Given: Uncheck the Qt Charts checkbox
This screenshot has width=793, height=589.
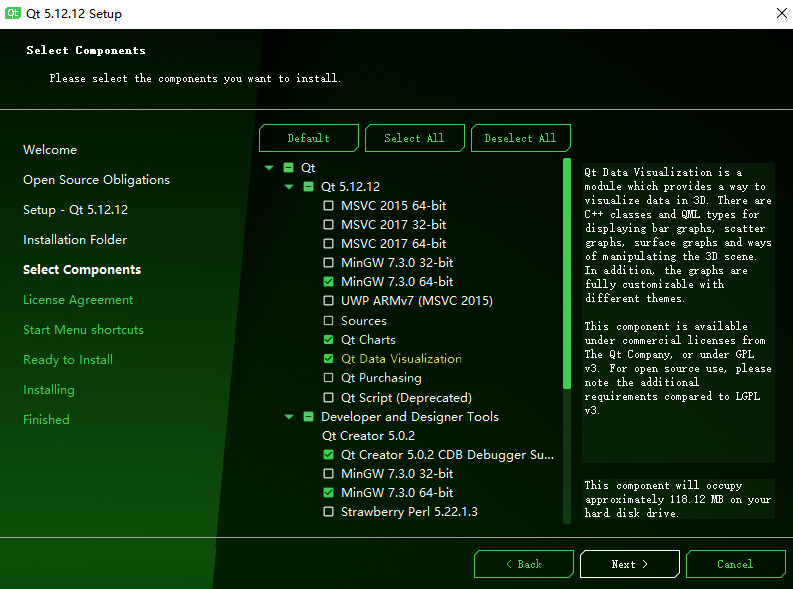Looking at the screenshot, I should 328,340.
